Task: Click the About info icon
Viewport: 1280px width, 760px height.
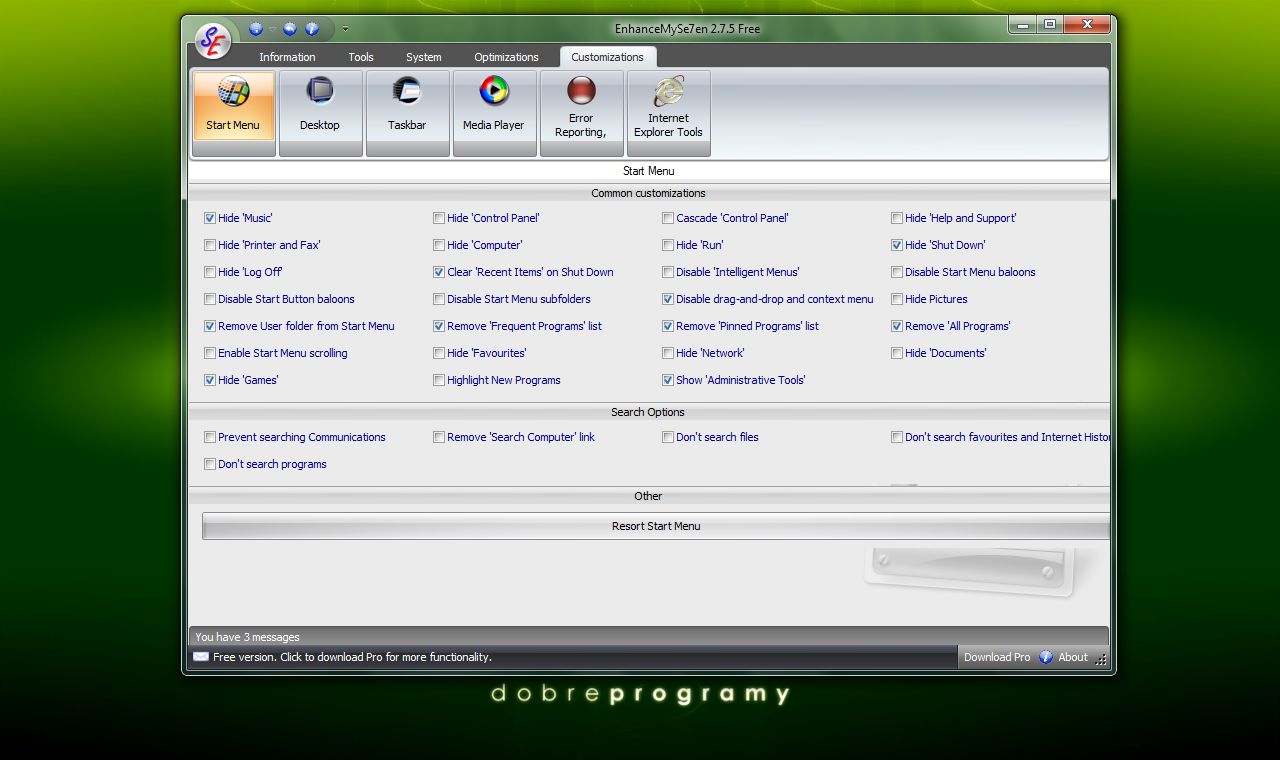Action: pyautogui.click(x=1046, y=657)
